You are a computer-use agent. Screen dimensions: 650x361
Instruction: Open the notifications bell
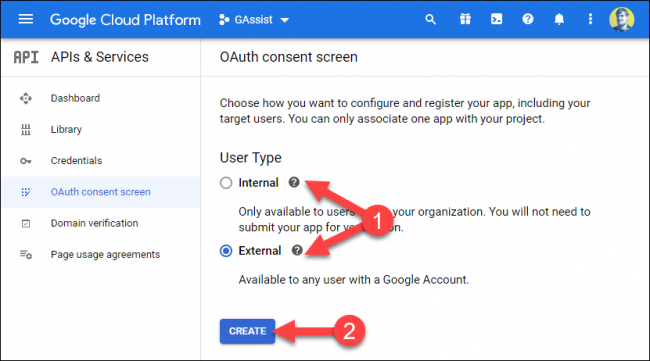point(559,19)
